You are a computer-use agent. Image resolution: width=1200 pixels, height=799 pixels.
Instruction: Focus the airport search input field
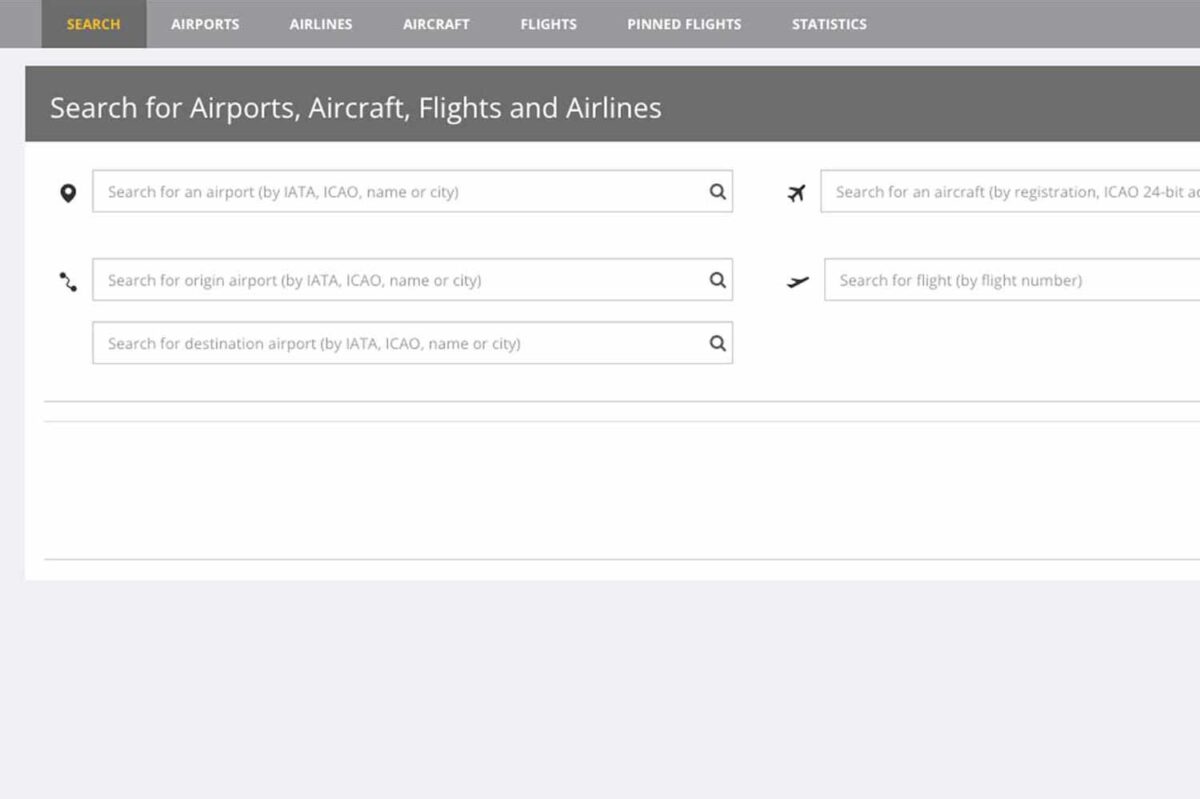pyautogui.click(x=400, y=192)
